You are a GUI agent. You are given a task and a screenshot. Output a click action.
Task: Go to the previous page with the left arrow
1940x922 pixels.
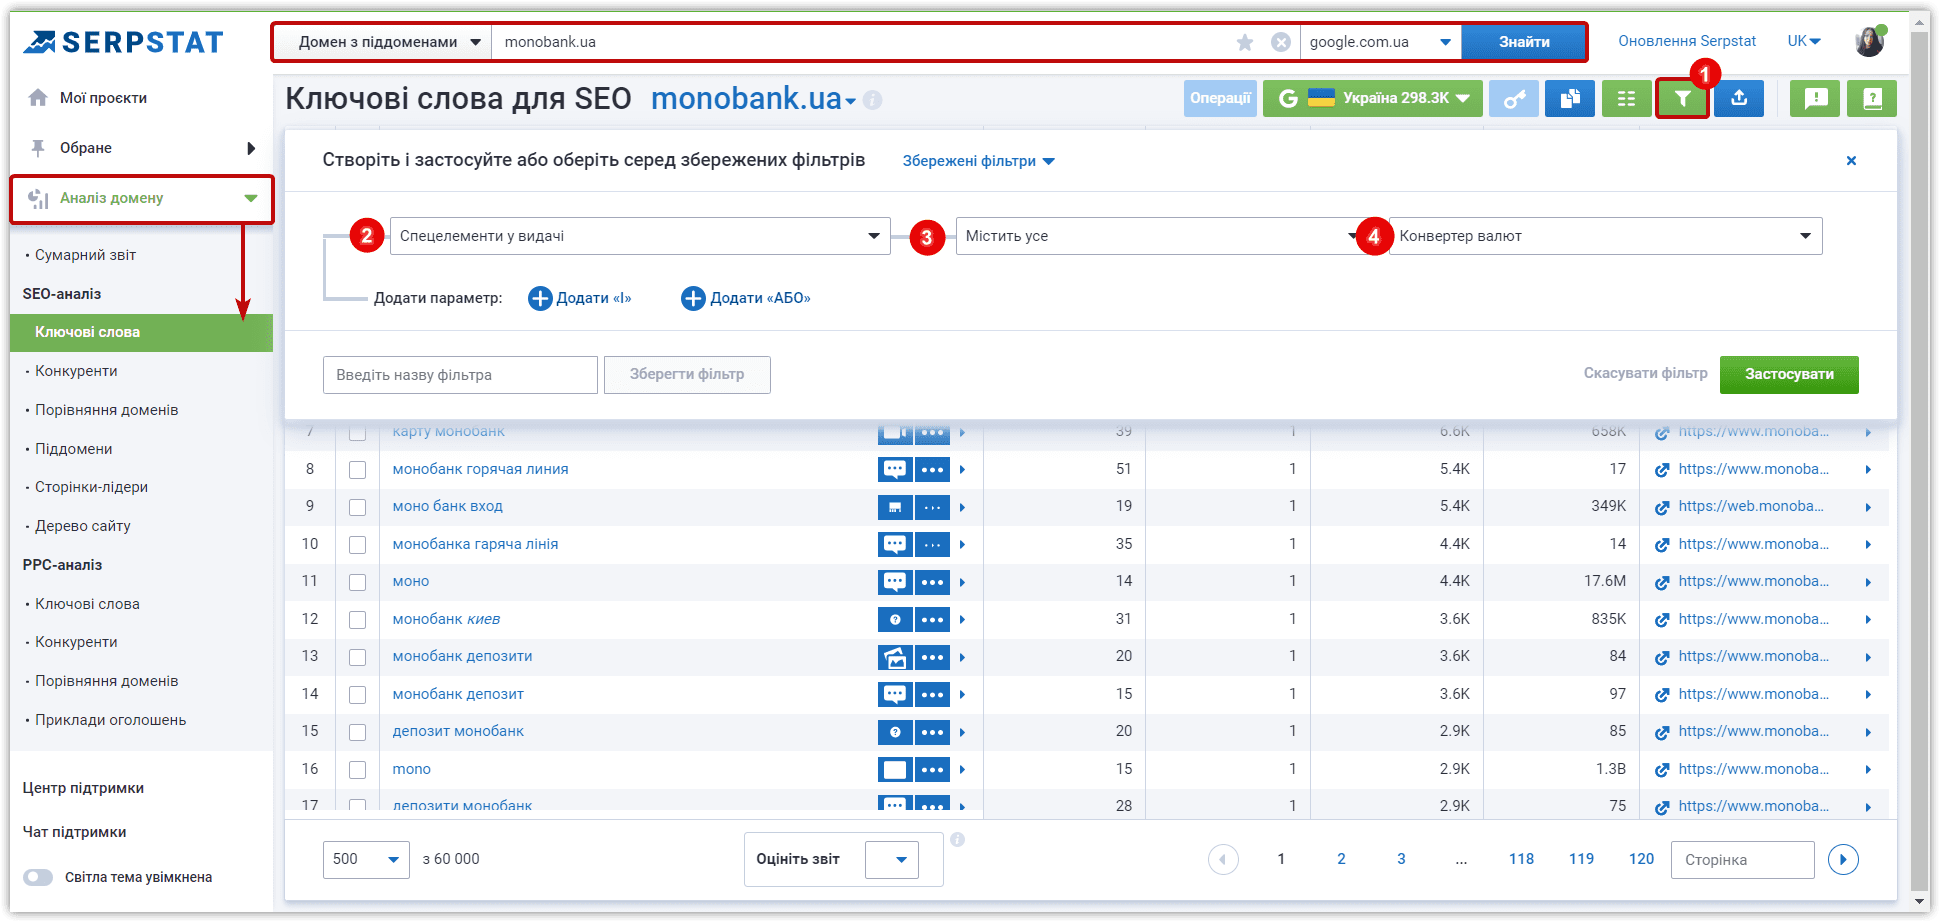pyautogui.click(x=1223, y=859)
